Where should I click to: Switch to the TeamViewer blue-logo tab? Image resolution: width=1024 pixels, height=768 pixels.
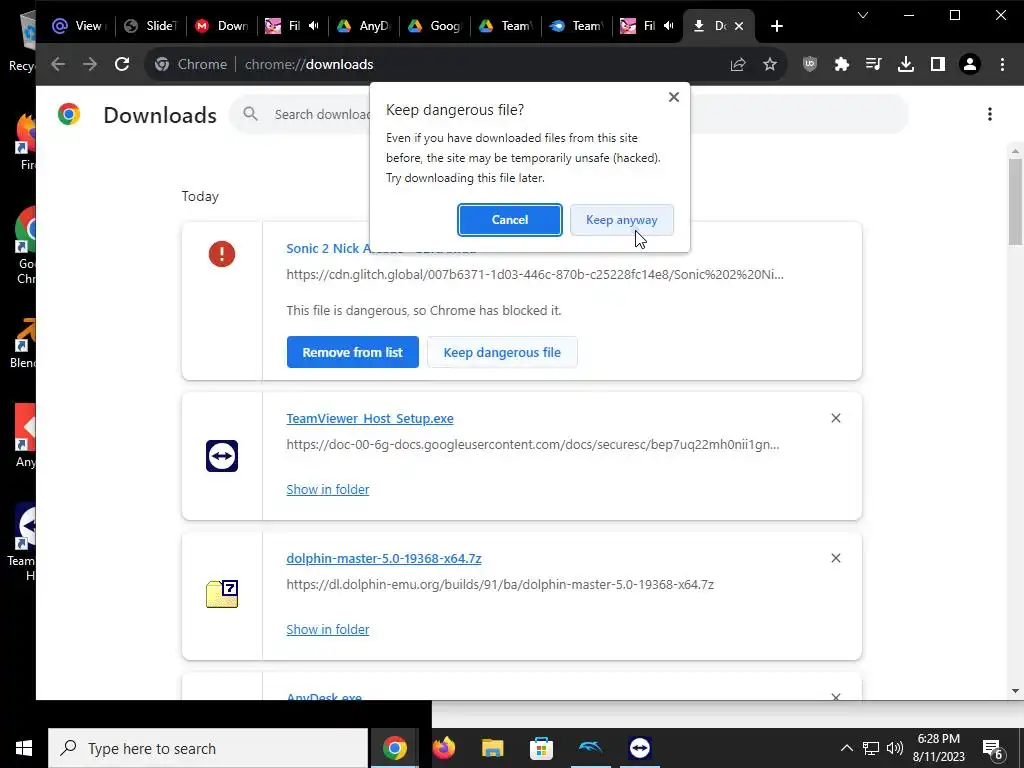(577, 26)
